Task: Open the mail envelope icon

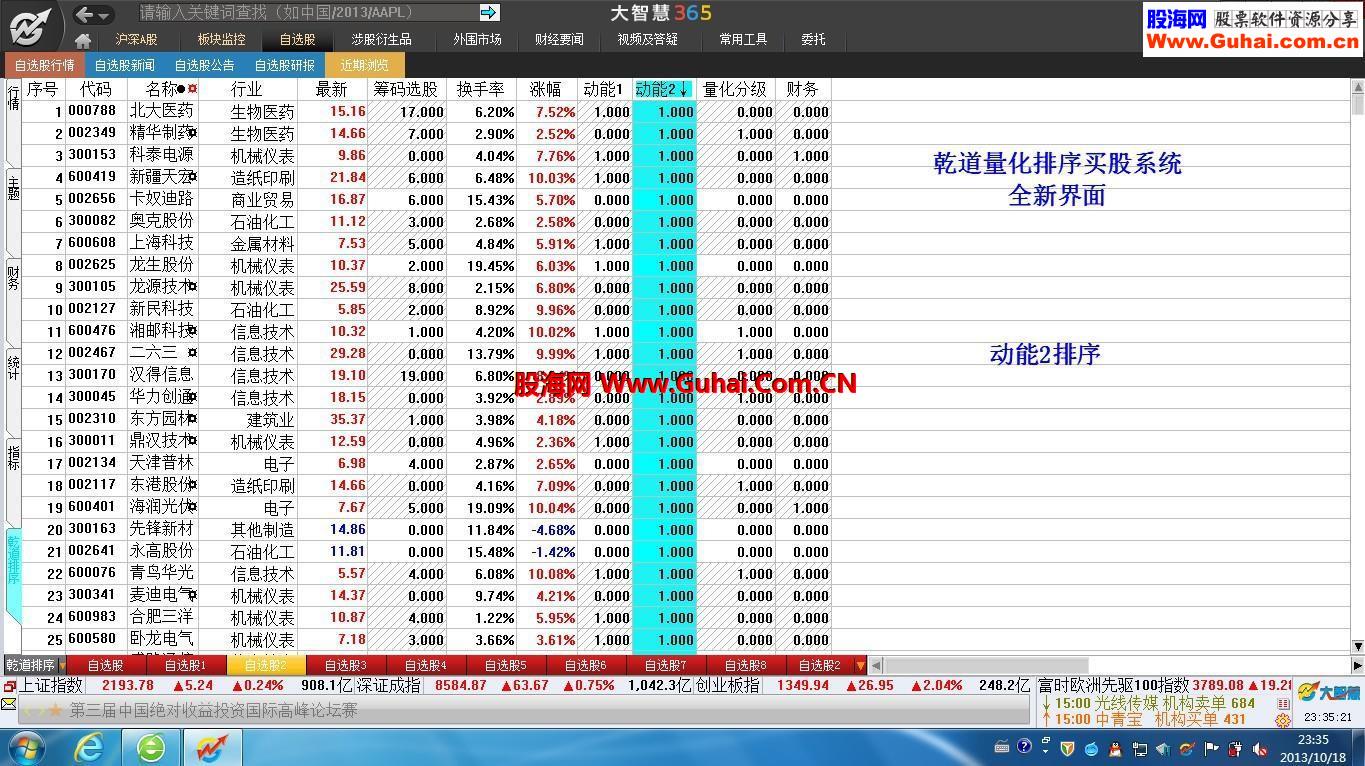Action: [9, 705]
